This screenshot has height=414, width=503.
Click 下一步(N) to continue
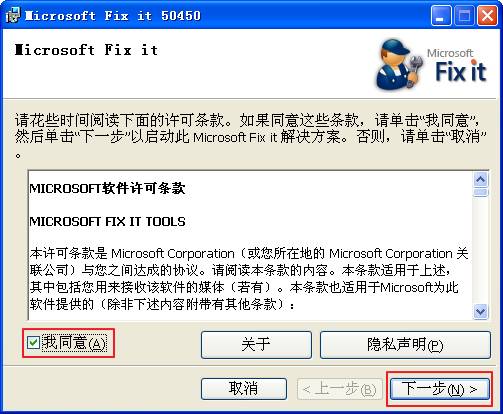[x=440, y=389]
